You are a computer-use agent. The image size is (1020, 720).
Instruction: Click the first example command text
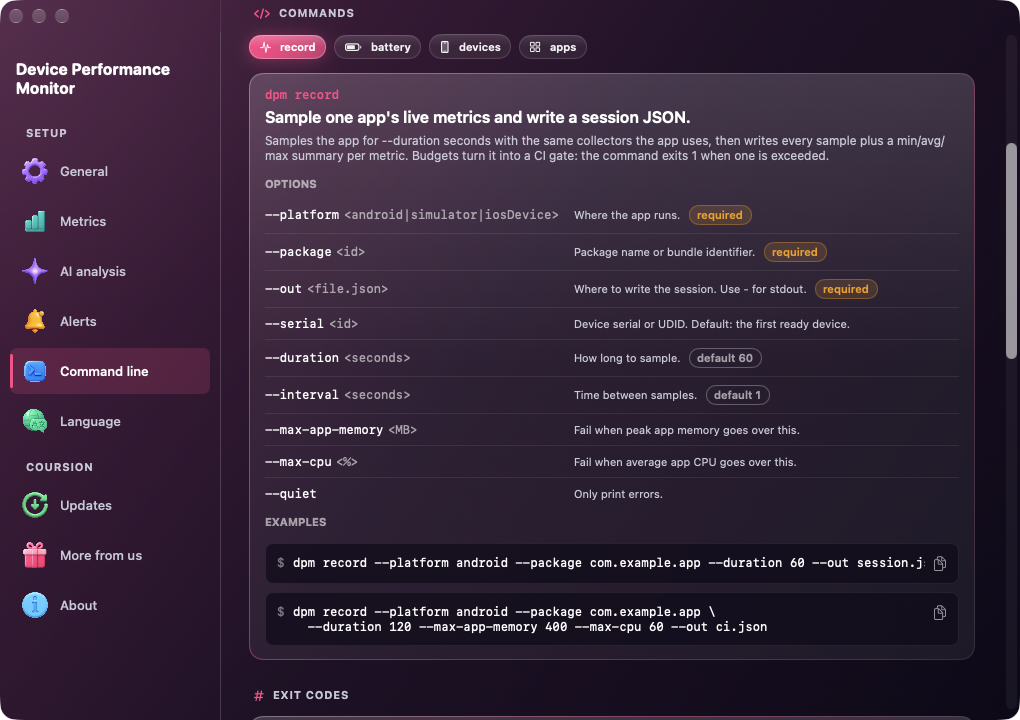[x=608, y=563]
